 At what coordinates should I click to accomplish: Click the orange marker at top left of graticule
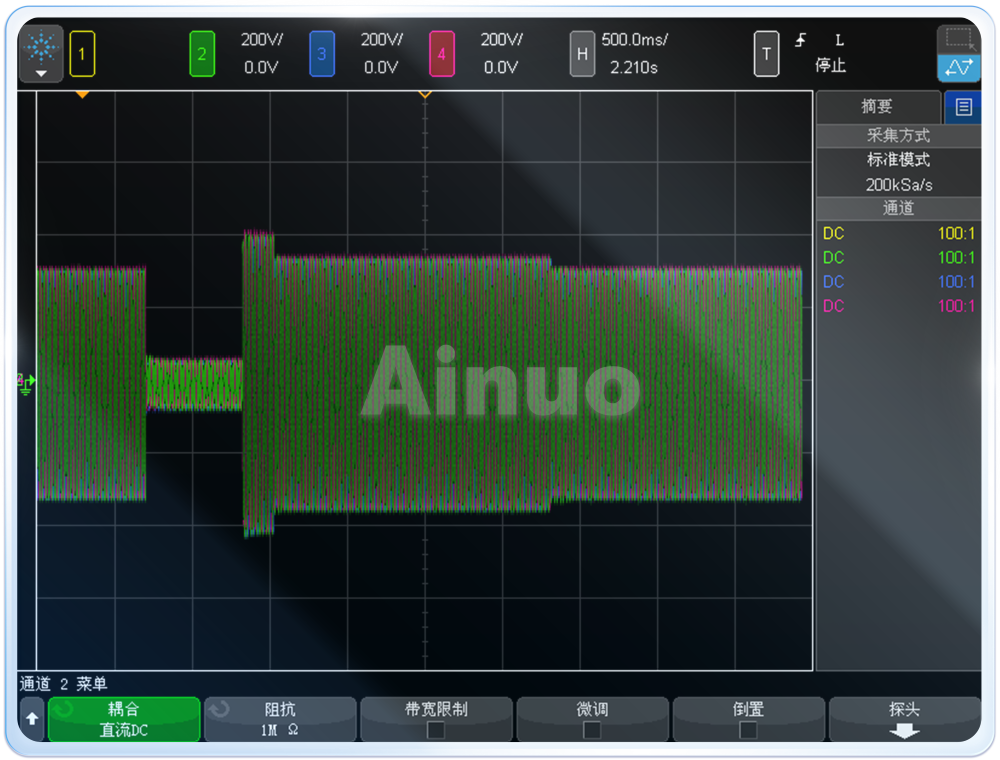pyautogui.click(x=82, y=94)
